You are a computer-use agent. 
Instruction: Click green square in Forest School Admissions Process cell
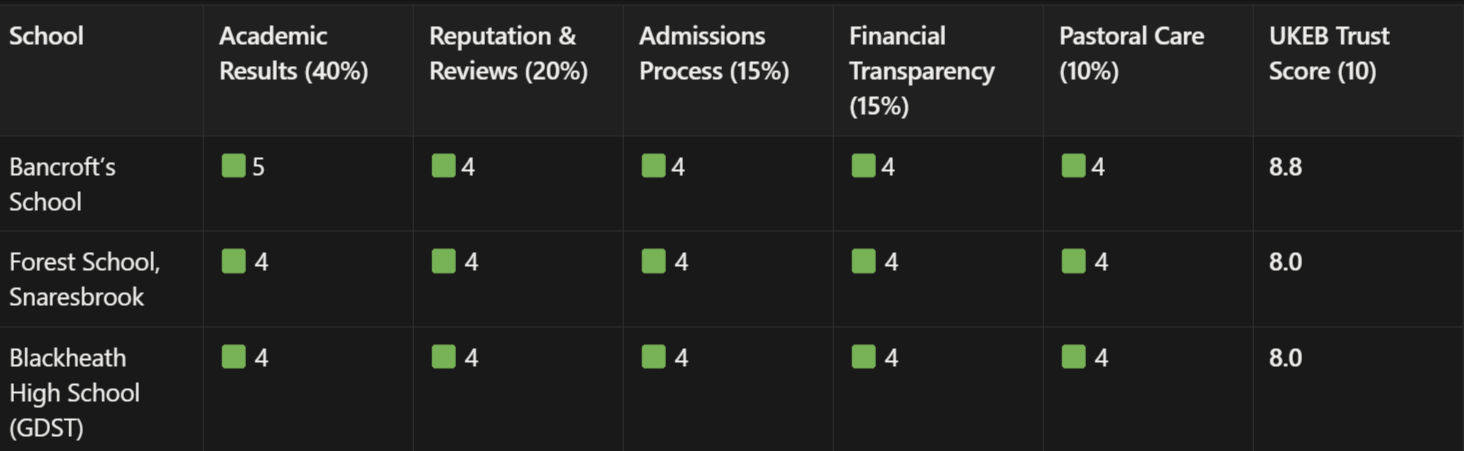(653, 262)
